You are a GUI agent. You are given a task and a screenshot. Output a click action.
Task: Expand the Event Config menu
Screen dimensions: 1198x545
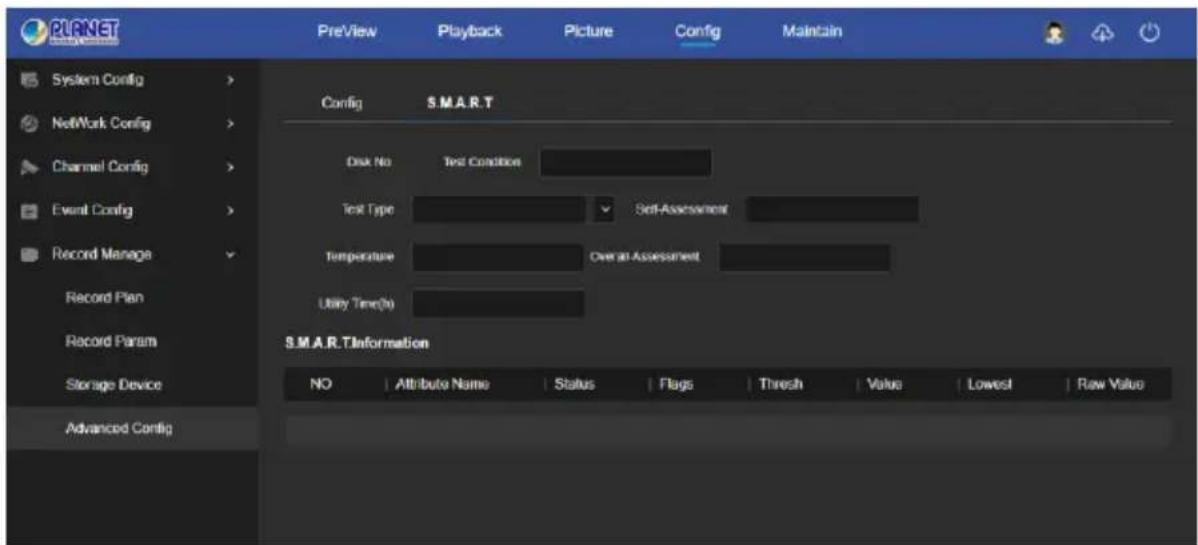(x=232, y=209)
